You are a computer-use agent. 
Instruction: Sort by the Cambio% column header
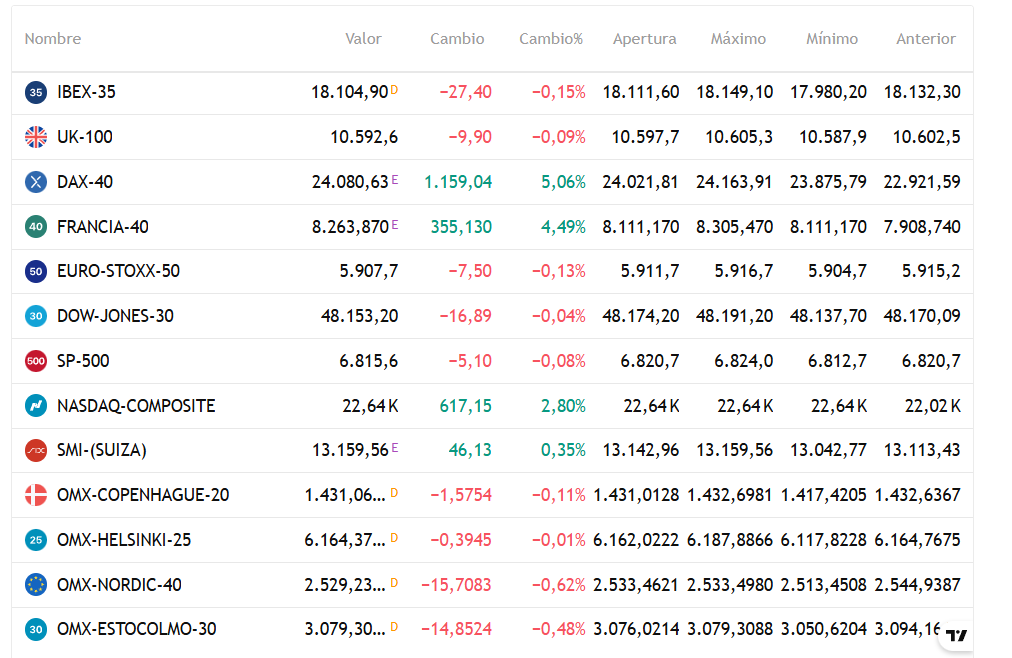pyautogui.click(x=550, y=39)
